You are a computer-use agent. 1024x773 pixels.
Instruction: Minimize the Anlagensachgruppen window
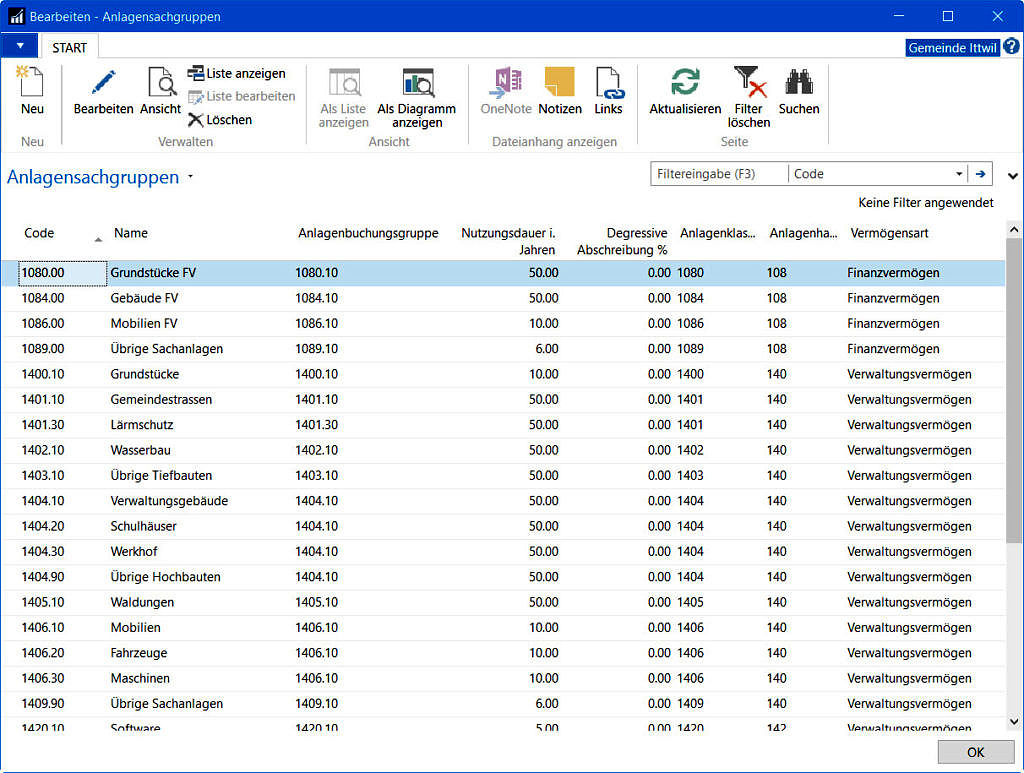[899, 16]
